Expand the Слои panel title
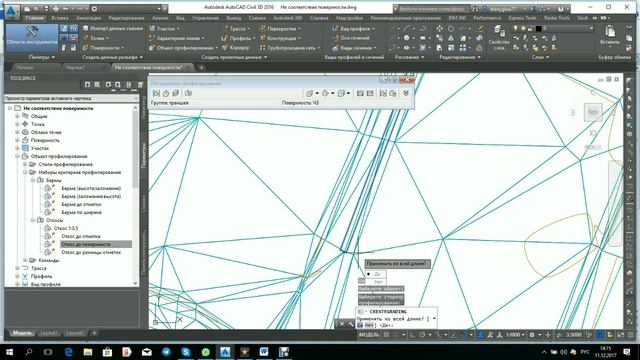640x360 pixels. [x=540, y=57]
